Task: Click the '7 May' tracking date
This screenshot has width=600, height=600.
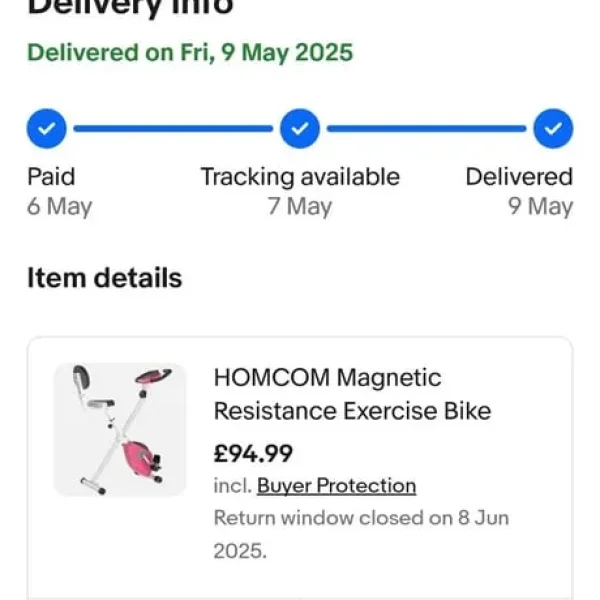Action: (x=299, y=207)
